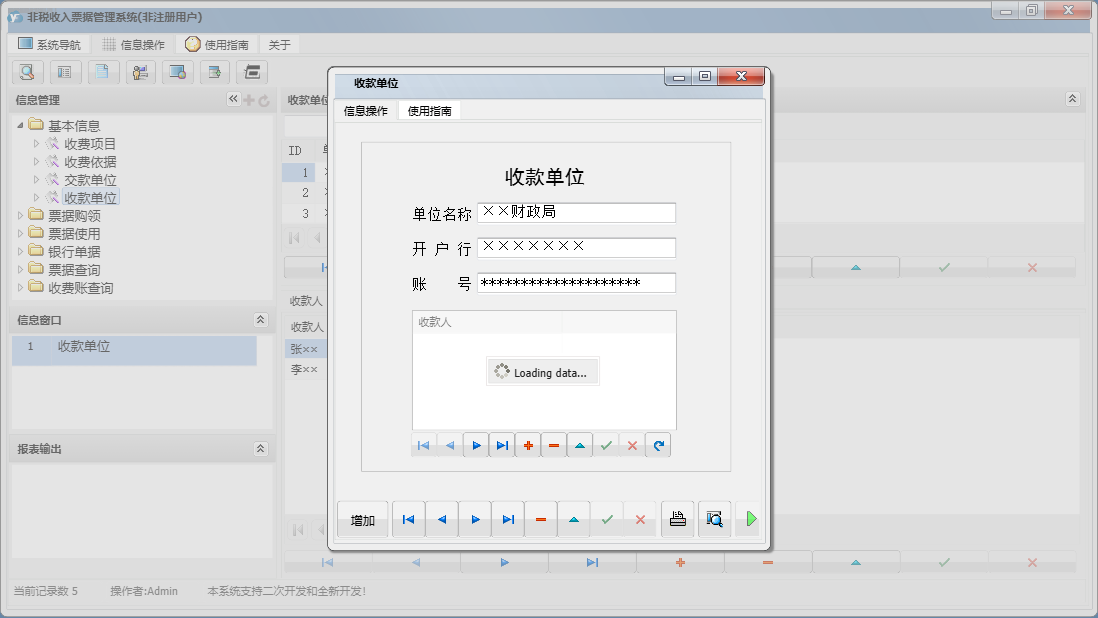The height and width of the screenshot is (618, 1098).
Task: Collapse the 信息管理 panel
Action: pyautogui.click(x=233, y=99)
